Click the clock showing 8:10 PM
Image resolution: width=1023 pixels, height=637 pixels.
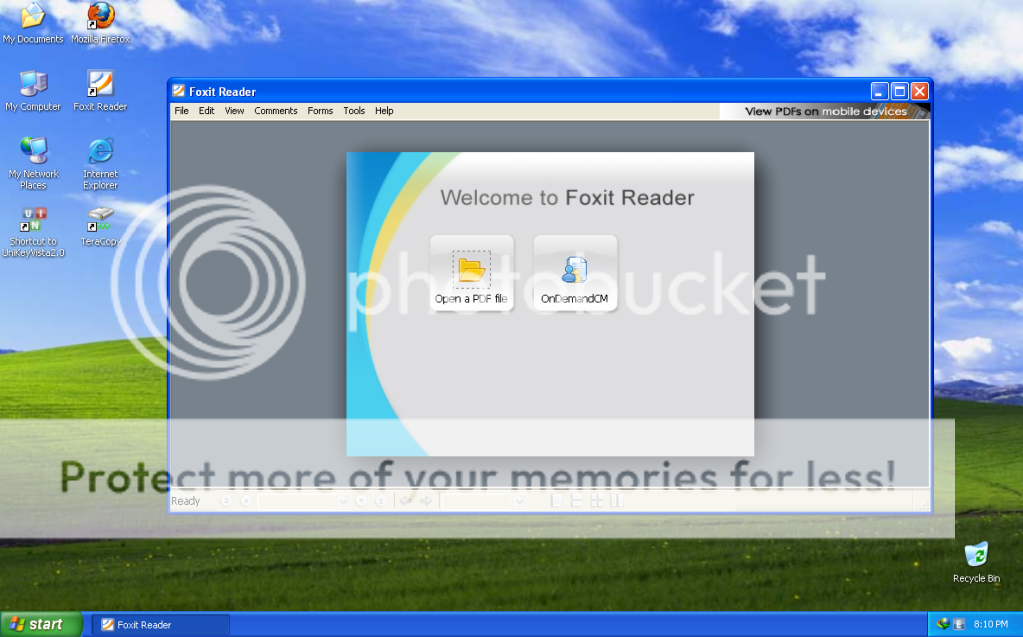pos(990,625)
